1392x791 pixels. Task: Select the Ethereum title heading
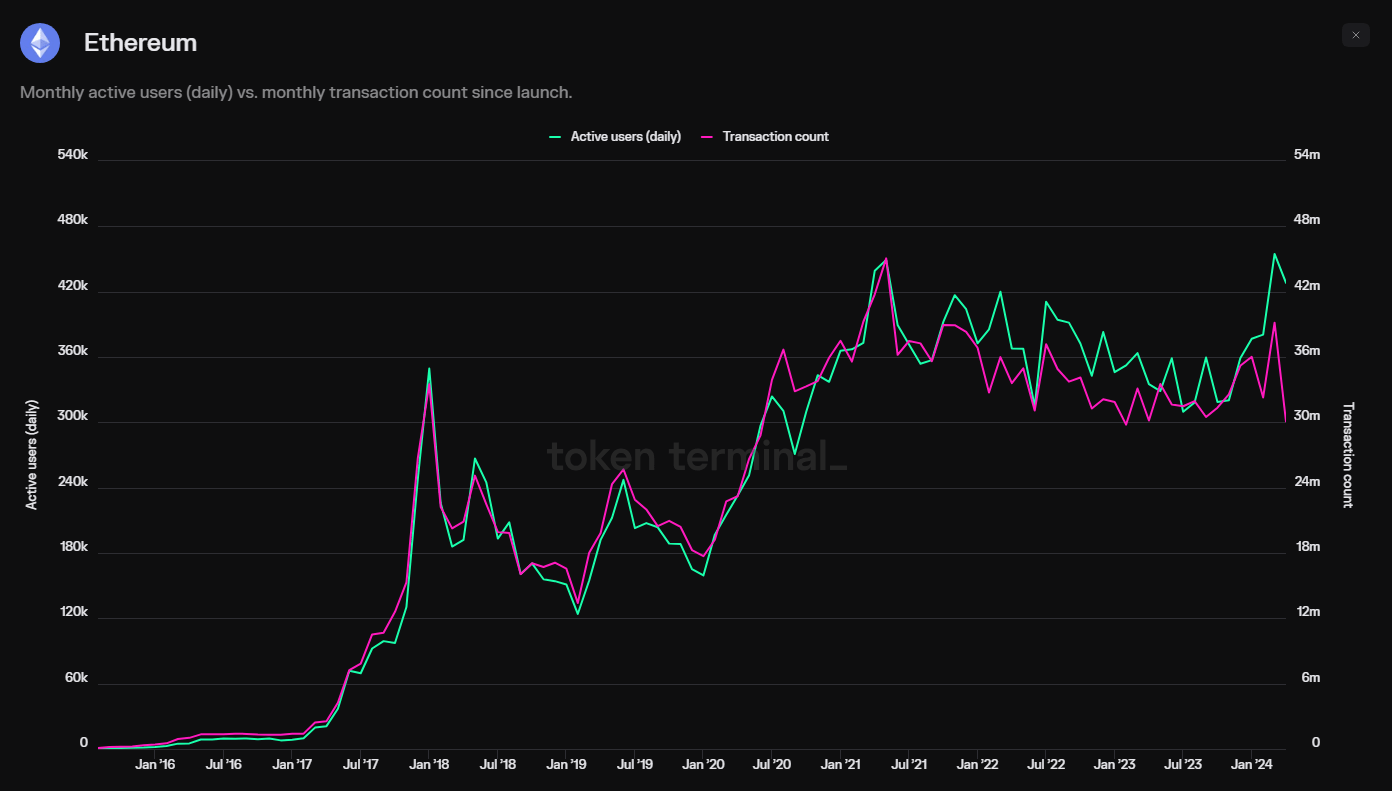[140, 43]
